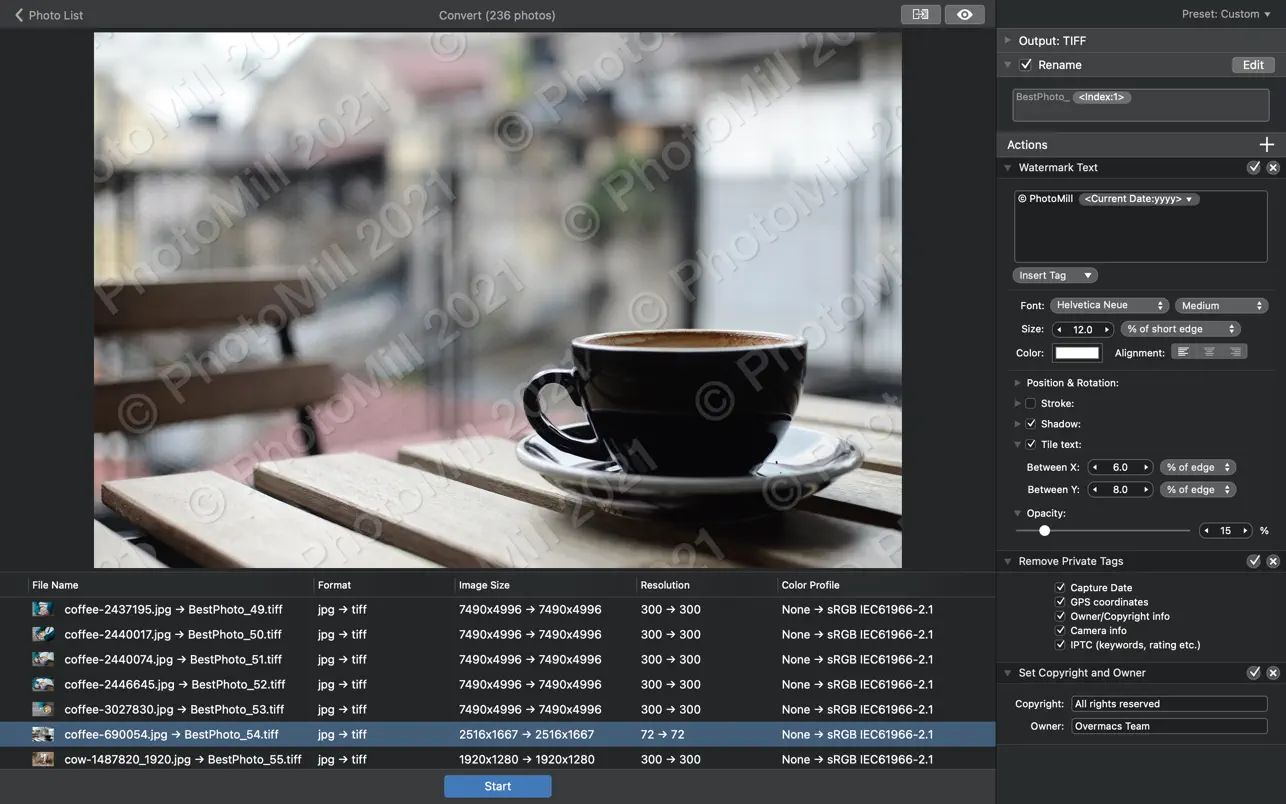Screen dimensions: 1286x804
Task: Open the Helvetica Neue font dropdown
Action: point(1109,305)
